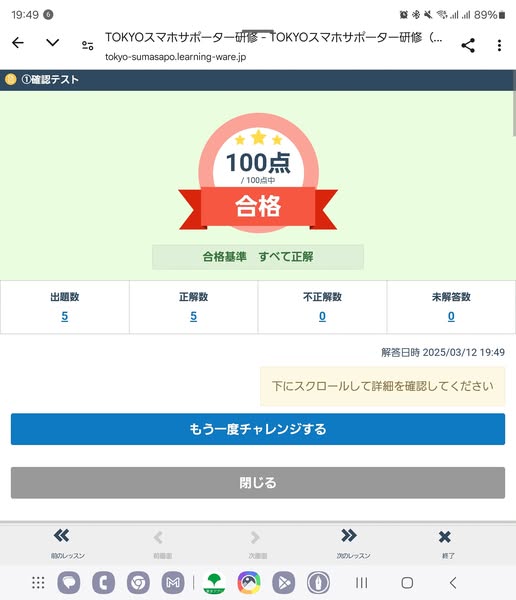Viewport: 516px width, 600px height.
Task: Go to previous lesson double-arrow icon
Action: pos(62,535)
